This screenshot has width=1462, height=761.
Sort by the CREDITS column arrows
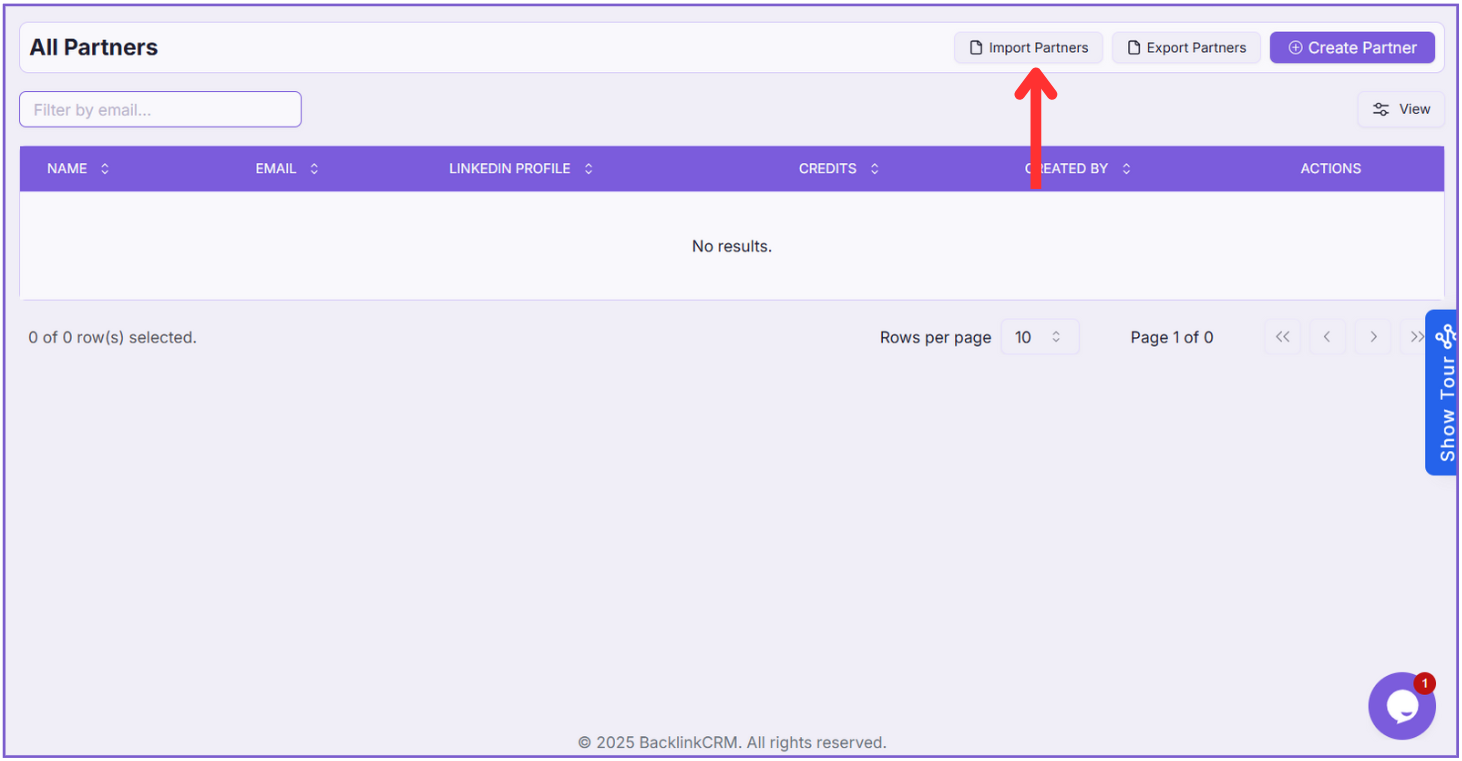[874, 169]
